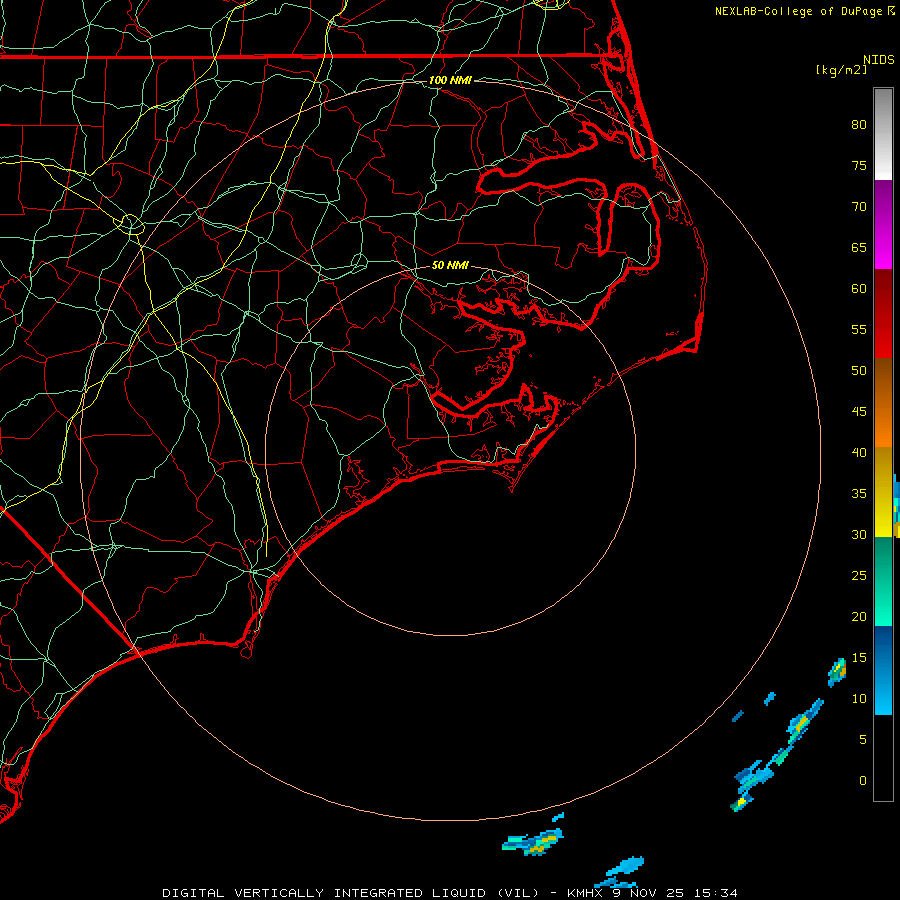Pick the gray-white segment of the color bar
Image resolution: width=900 pixels, height=900 pixels.
tap(883, 134)
